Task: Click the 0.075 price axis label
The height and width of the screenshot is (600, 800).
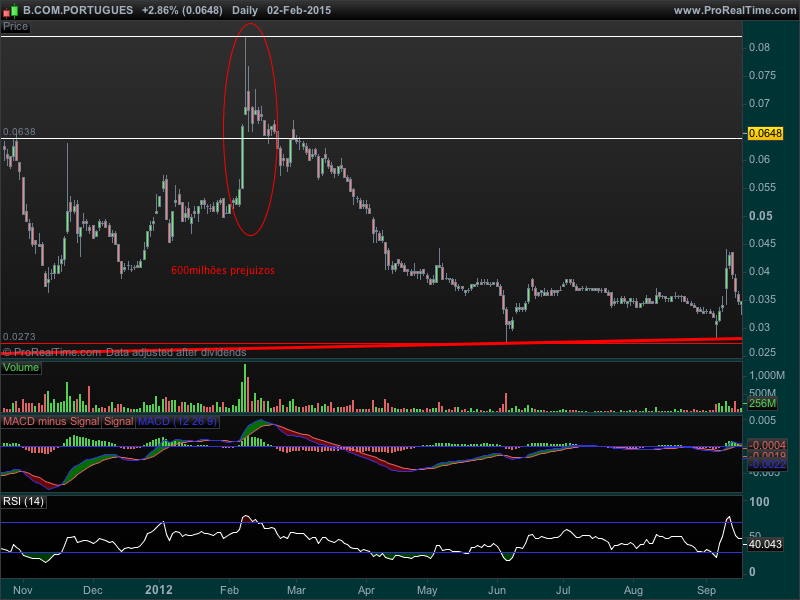Action: point(762,76)
